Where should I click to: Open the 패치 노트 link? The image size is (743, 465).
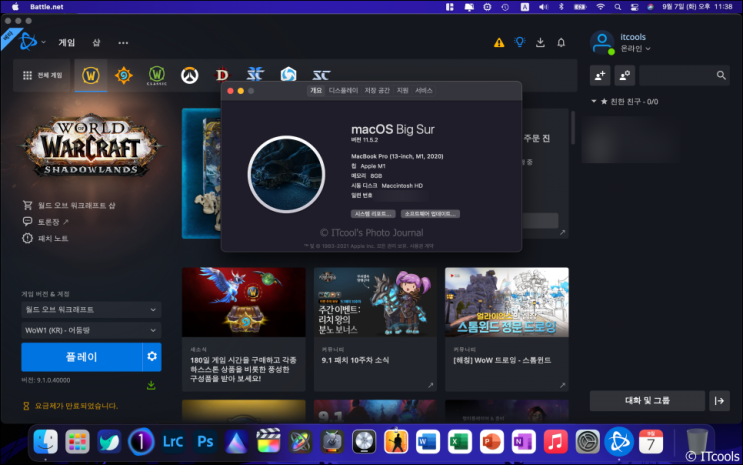click(45, 238)
